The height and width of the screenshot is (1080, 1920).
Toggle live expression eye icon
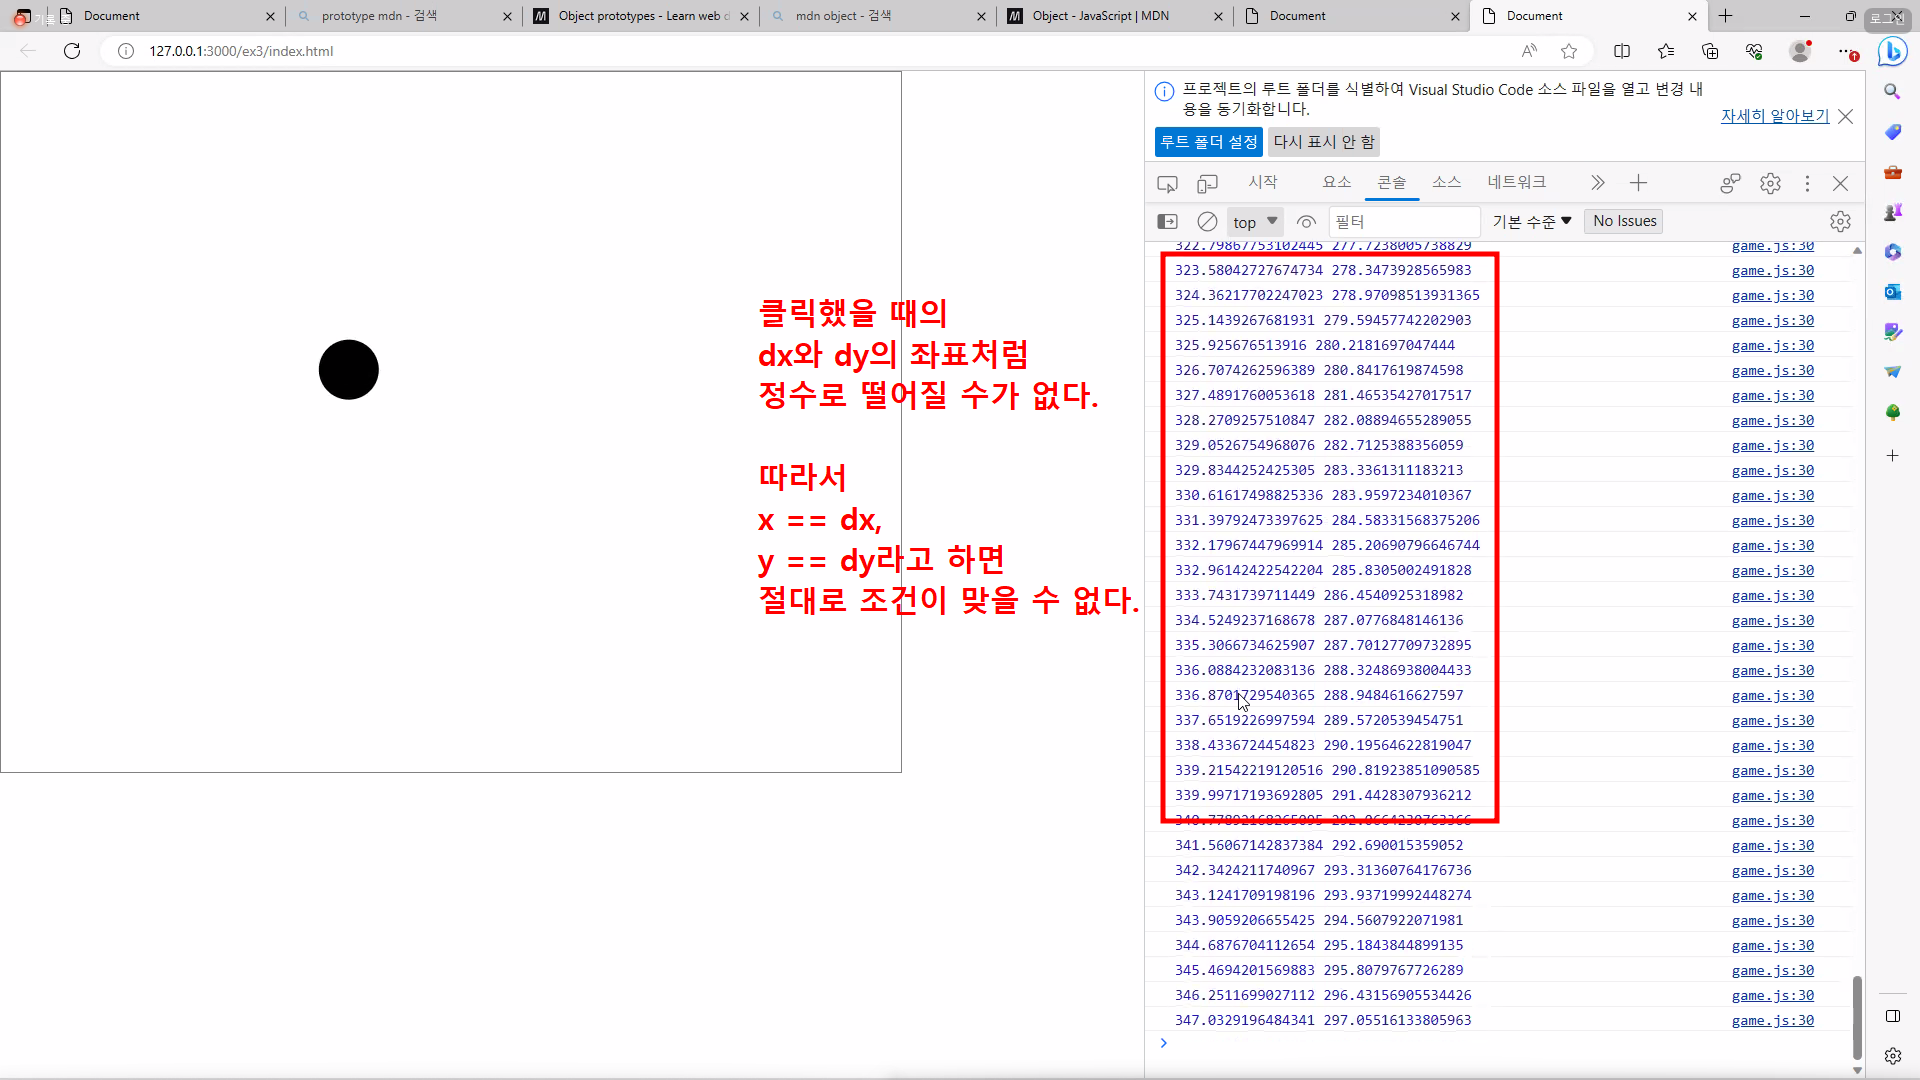point(1306,221)
